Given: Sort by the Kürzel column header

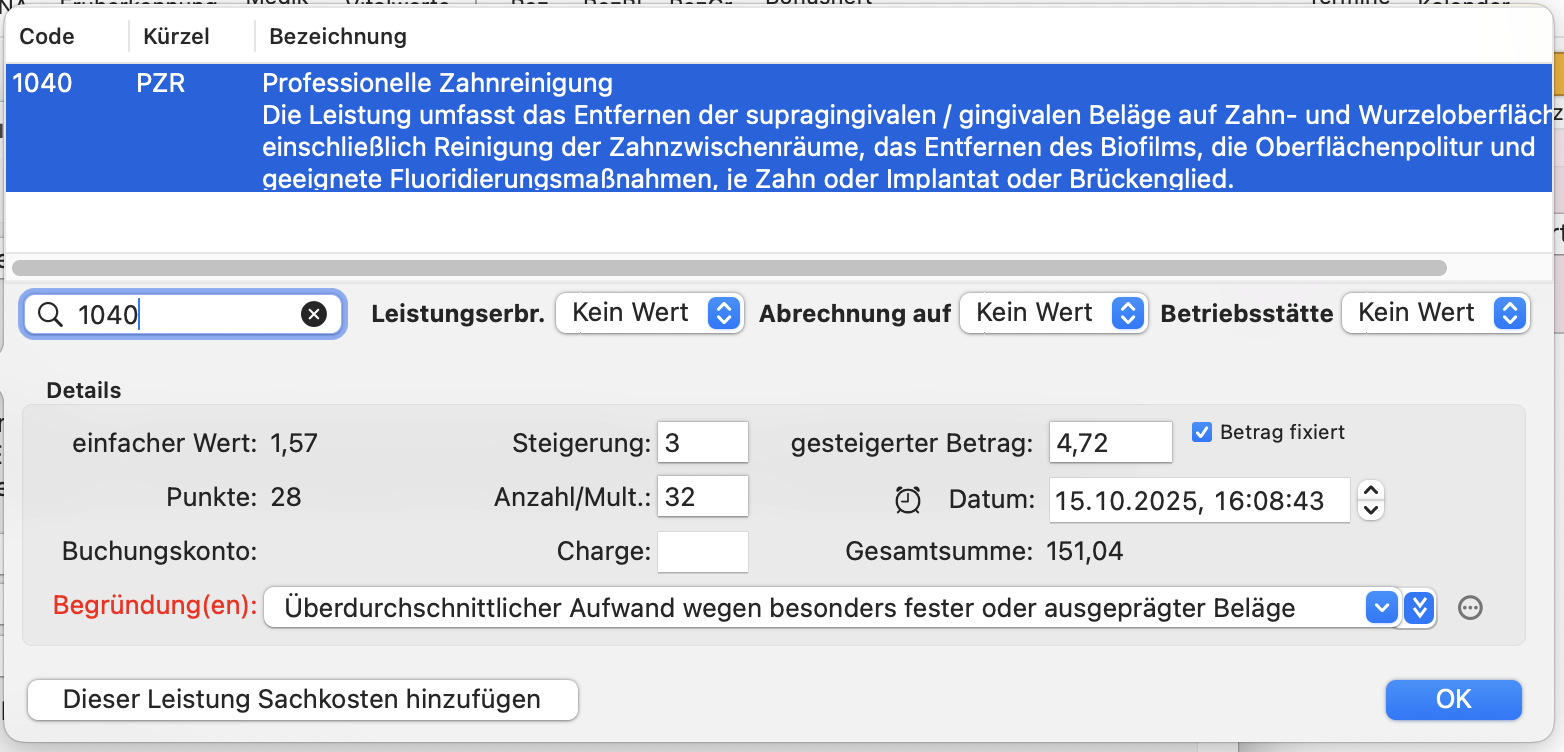Looking at the screenshot, I should click(x=176, y=37).
